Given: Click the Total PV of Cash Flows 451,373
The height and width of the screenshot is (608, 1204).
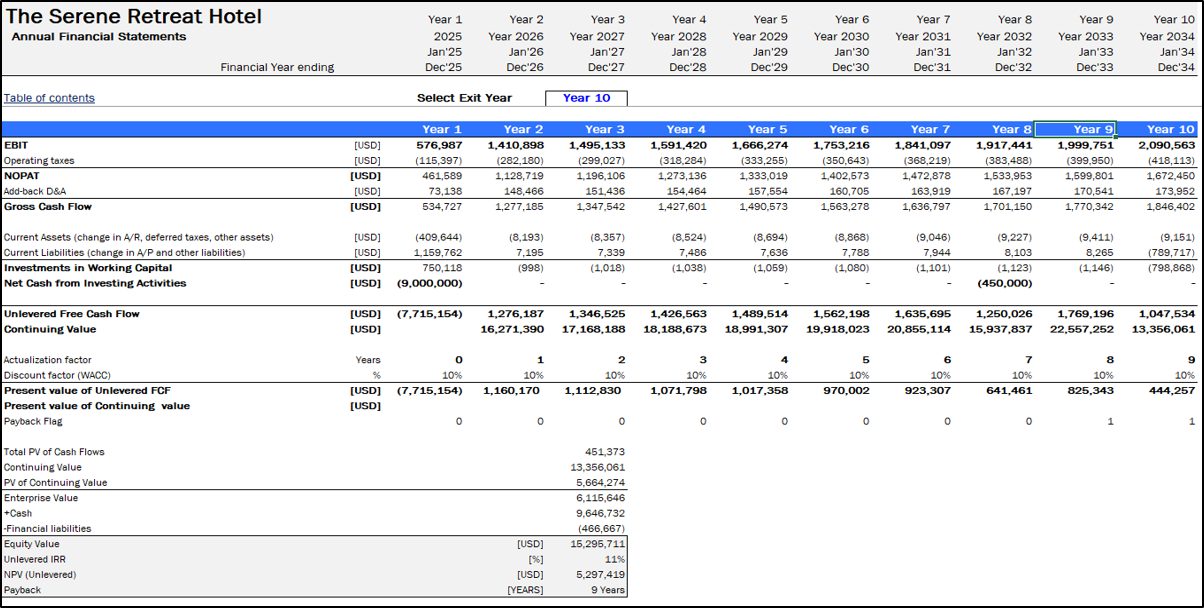Looking at the screenshot, I should pyautogui.click(x=605, y=452).
